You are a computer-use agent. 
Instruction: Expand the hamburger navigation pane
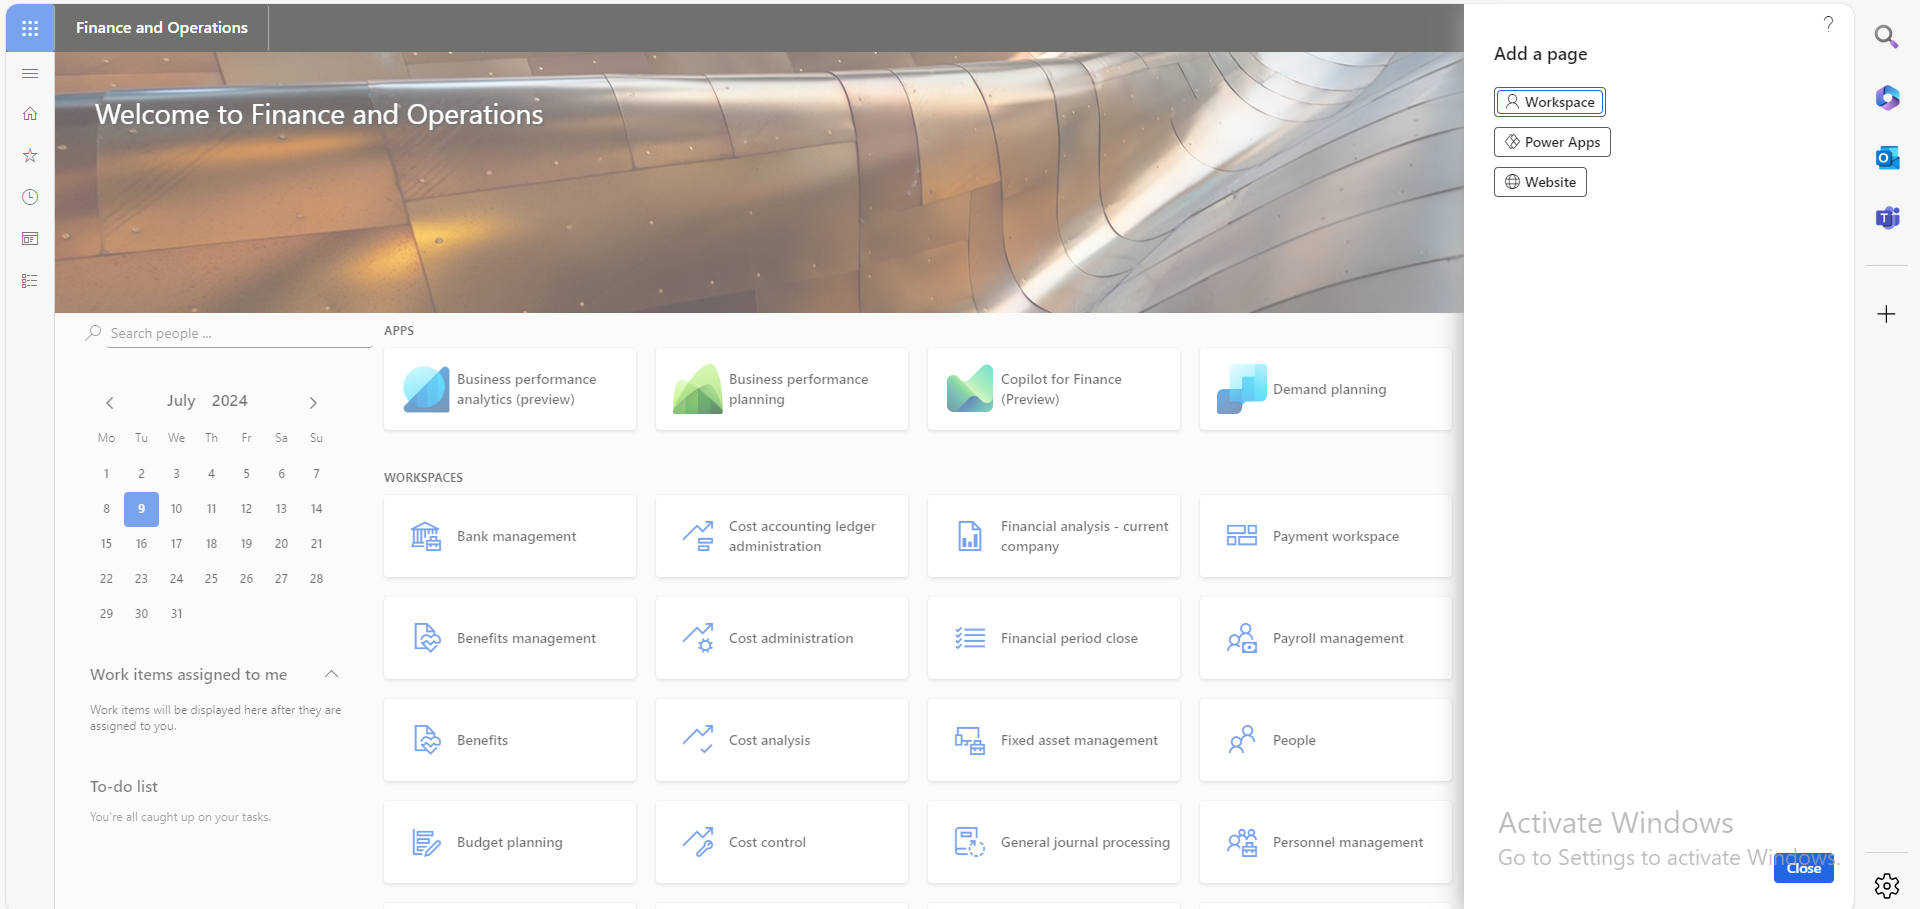click(30, 74)
